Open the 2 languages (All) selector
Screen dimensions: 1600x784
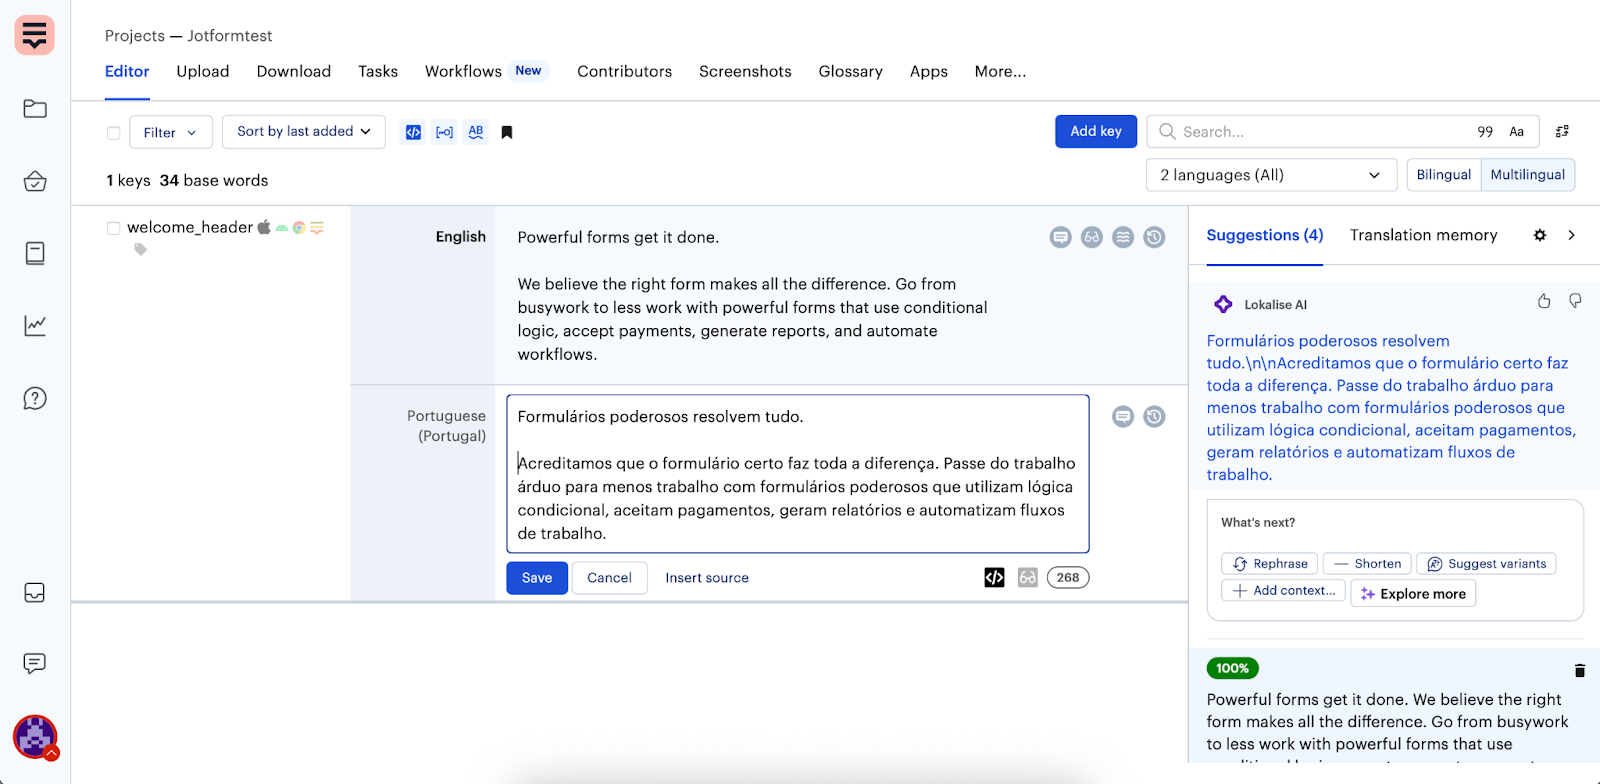[1270, 175]
